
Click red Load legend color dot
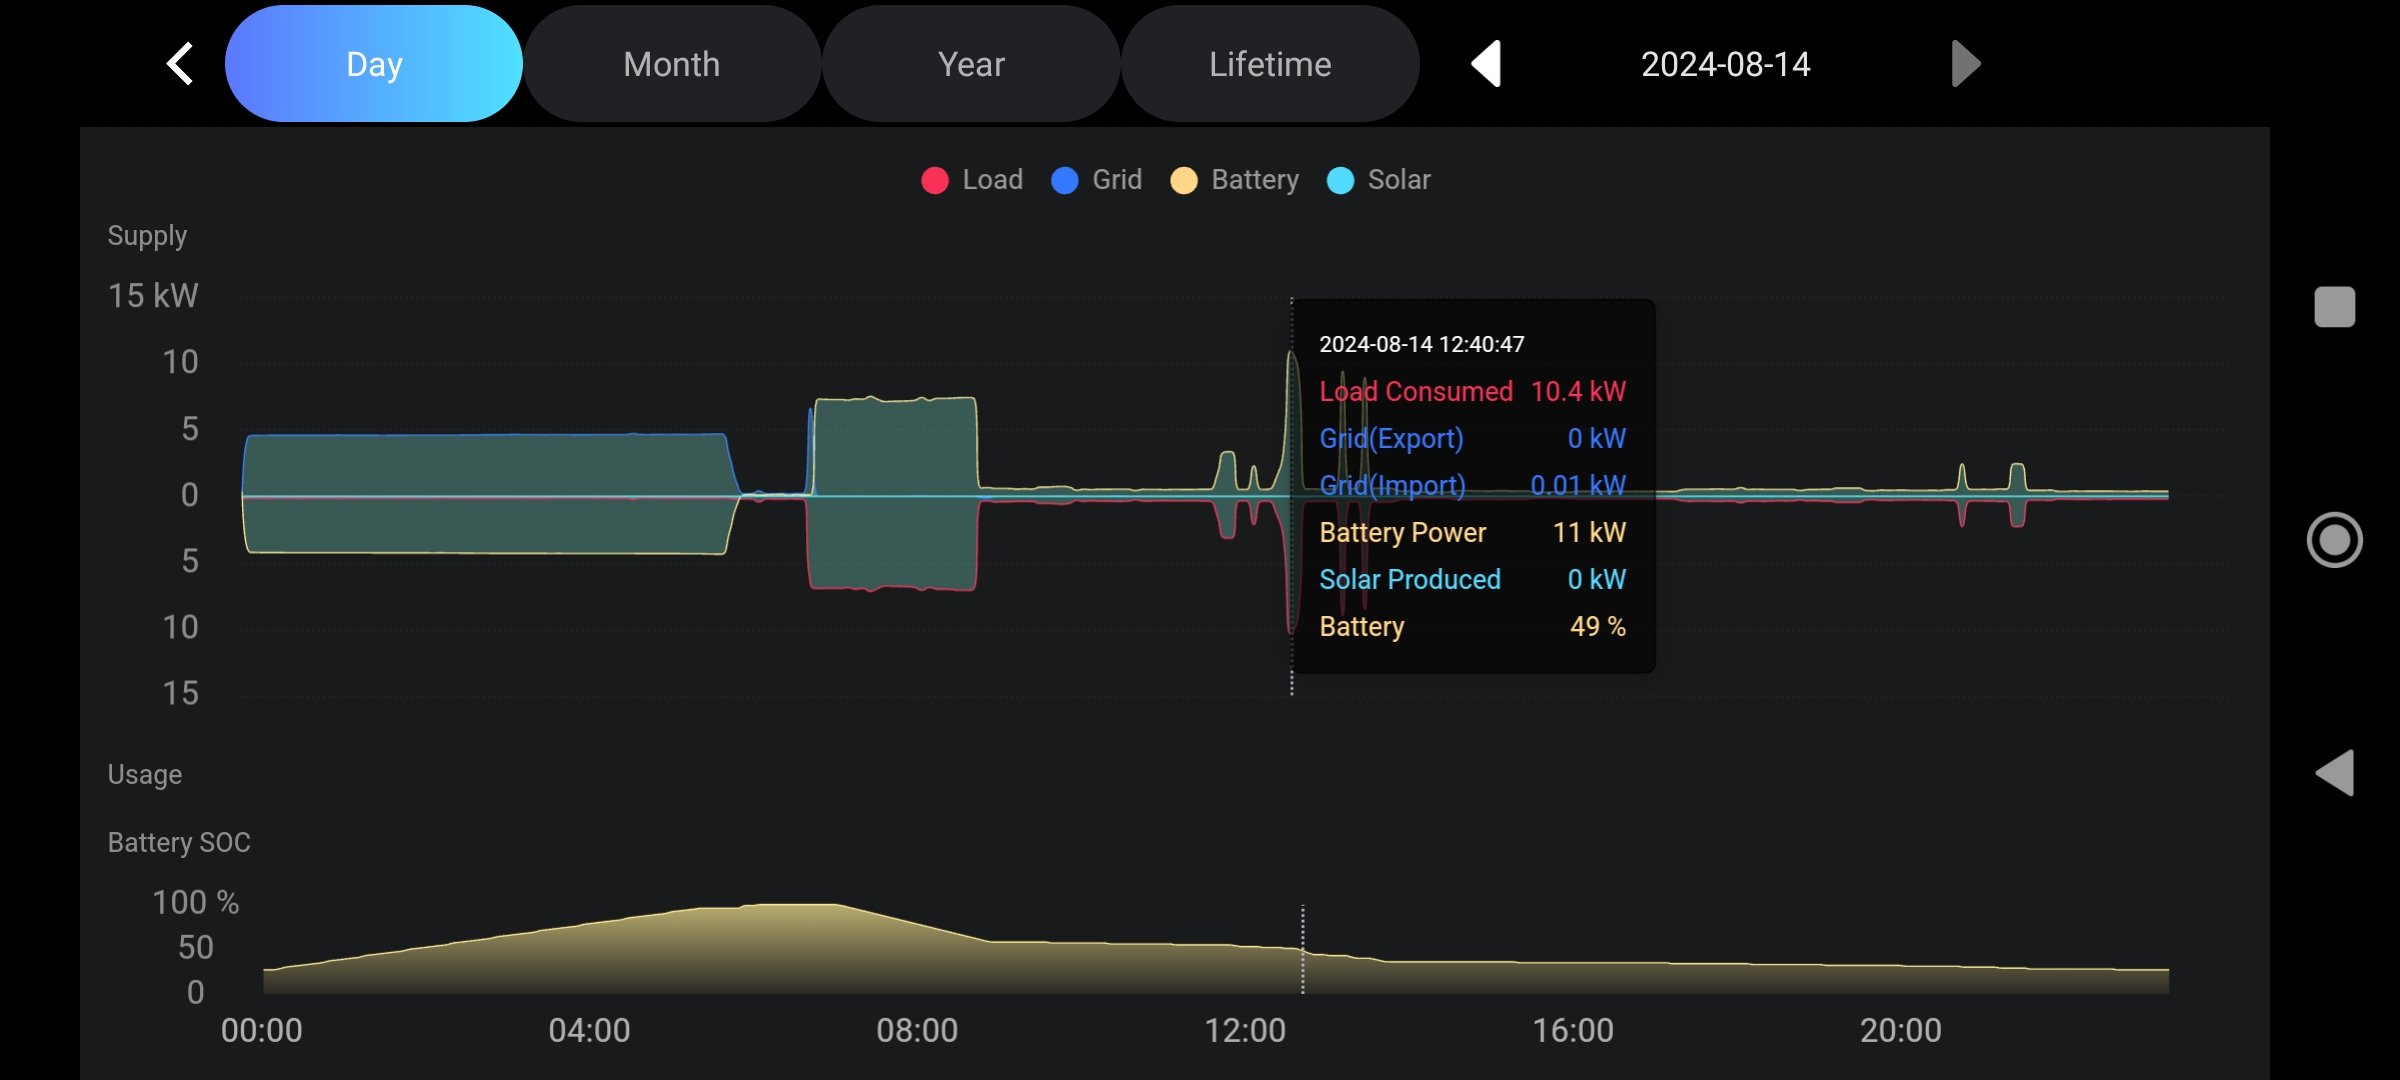point(935,181)
